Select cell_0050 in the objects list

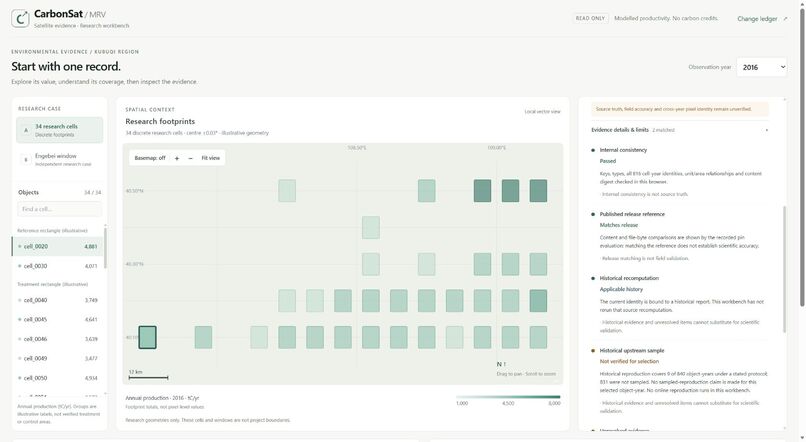[58, 378]
